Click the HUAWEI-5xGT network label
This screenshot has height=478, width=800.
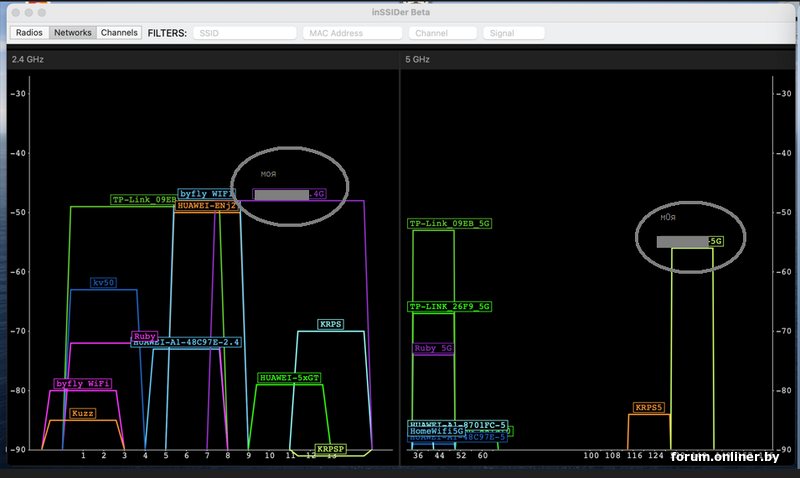point(289,378)
